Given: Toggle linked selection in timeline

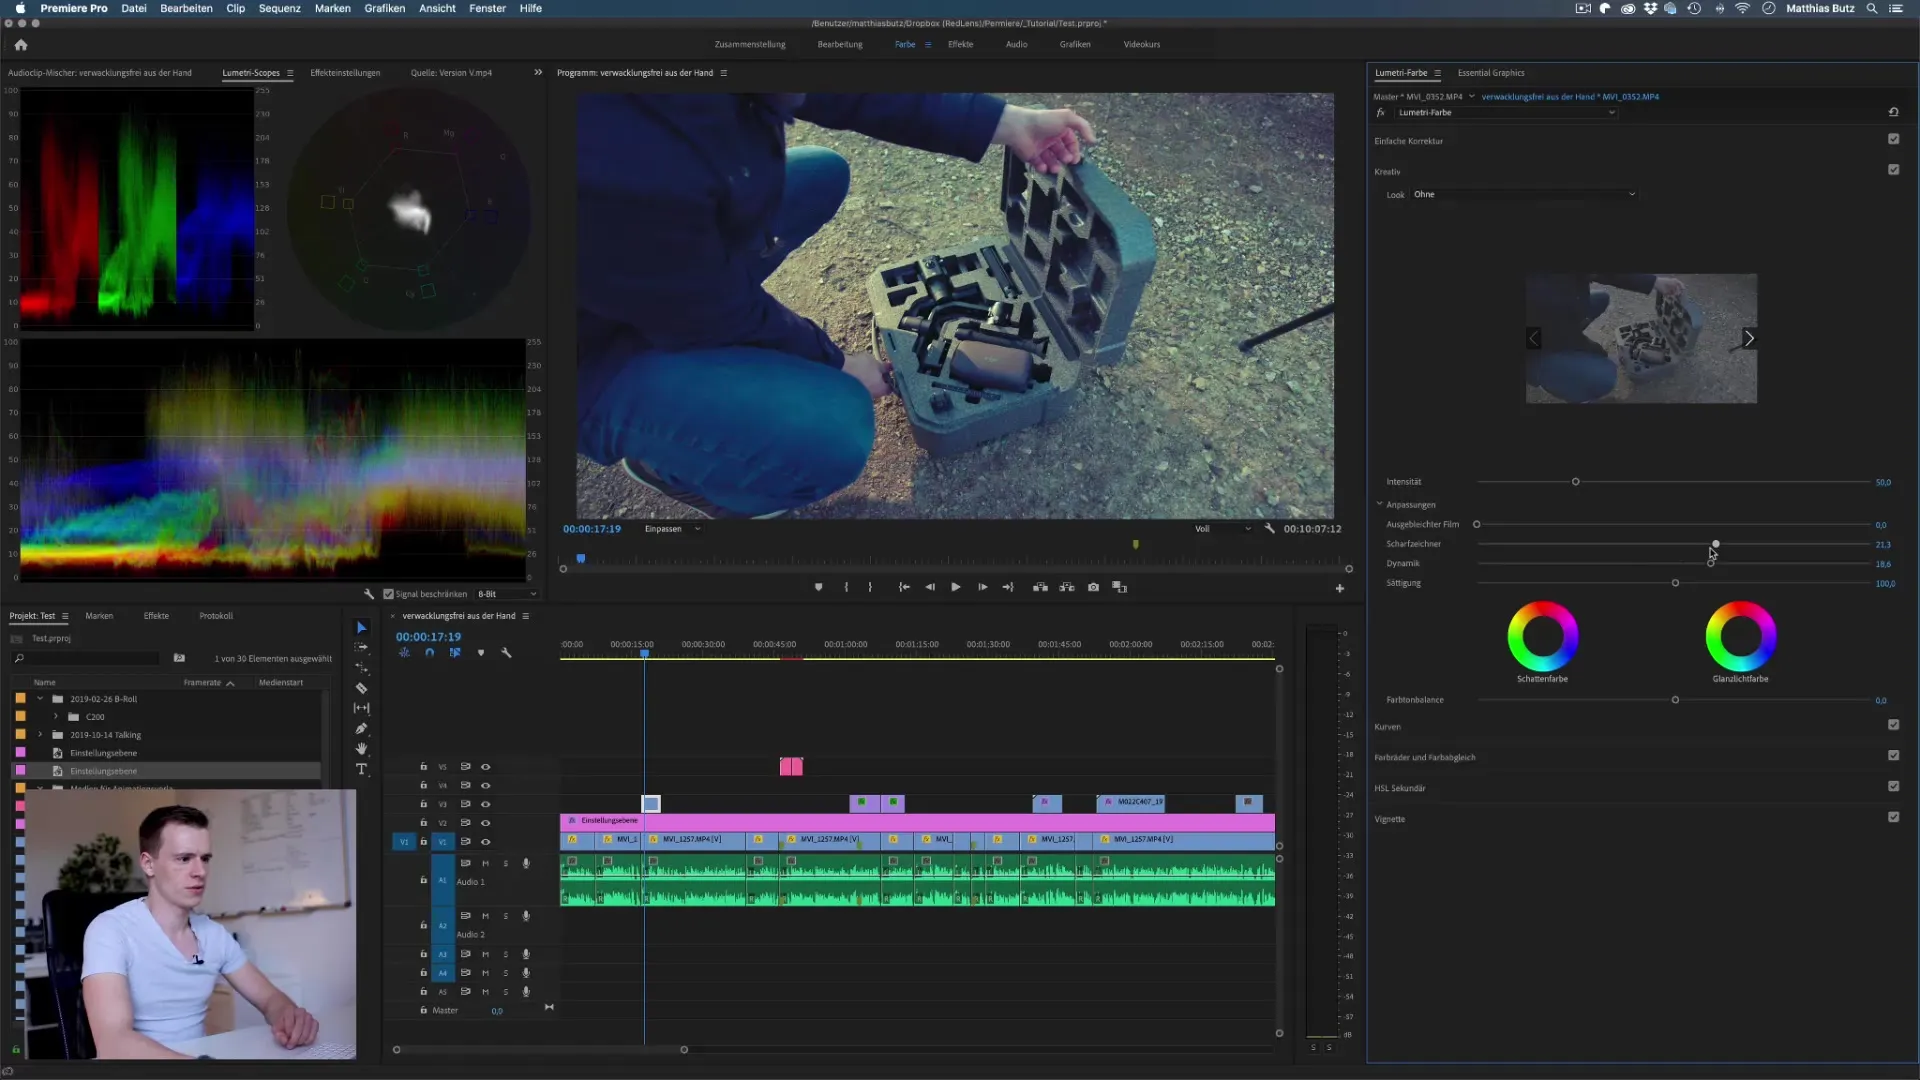Looking at the screenshot, I should tap(455, 653).
